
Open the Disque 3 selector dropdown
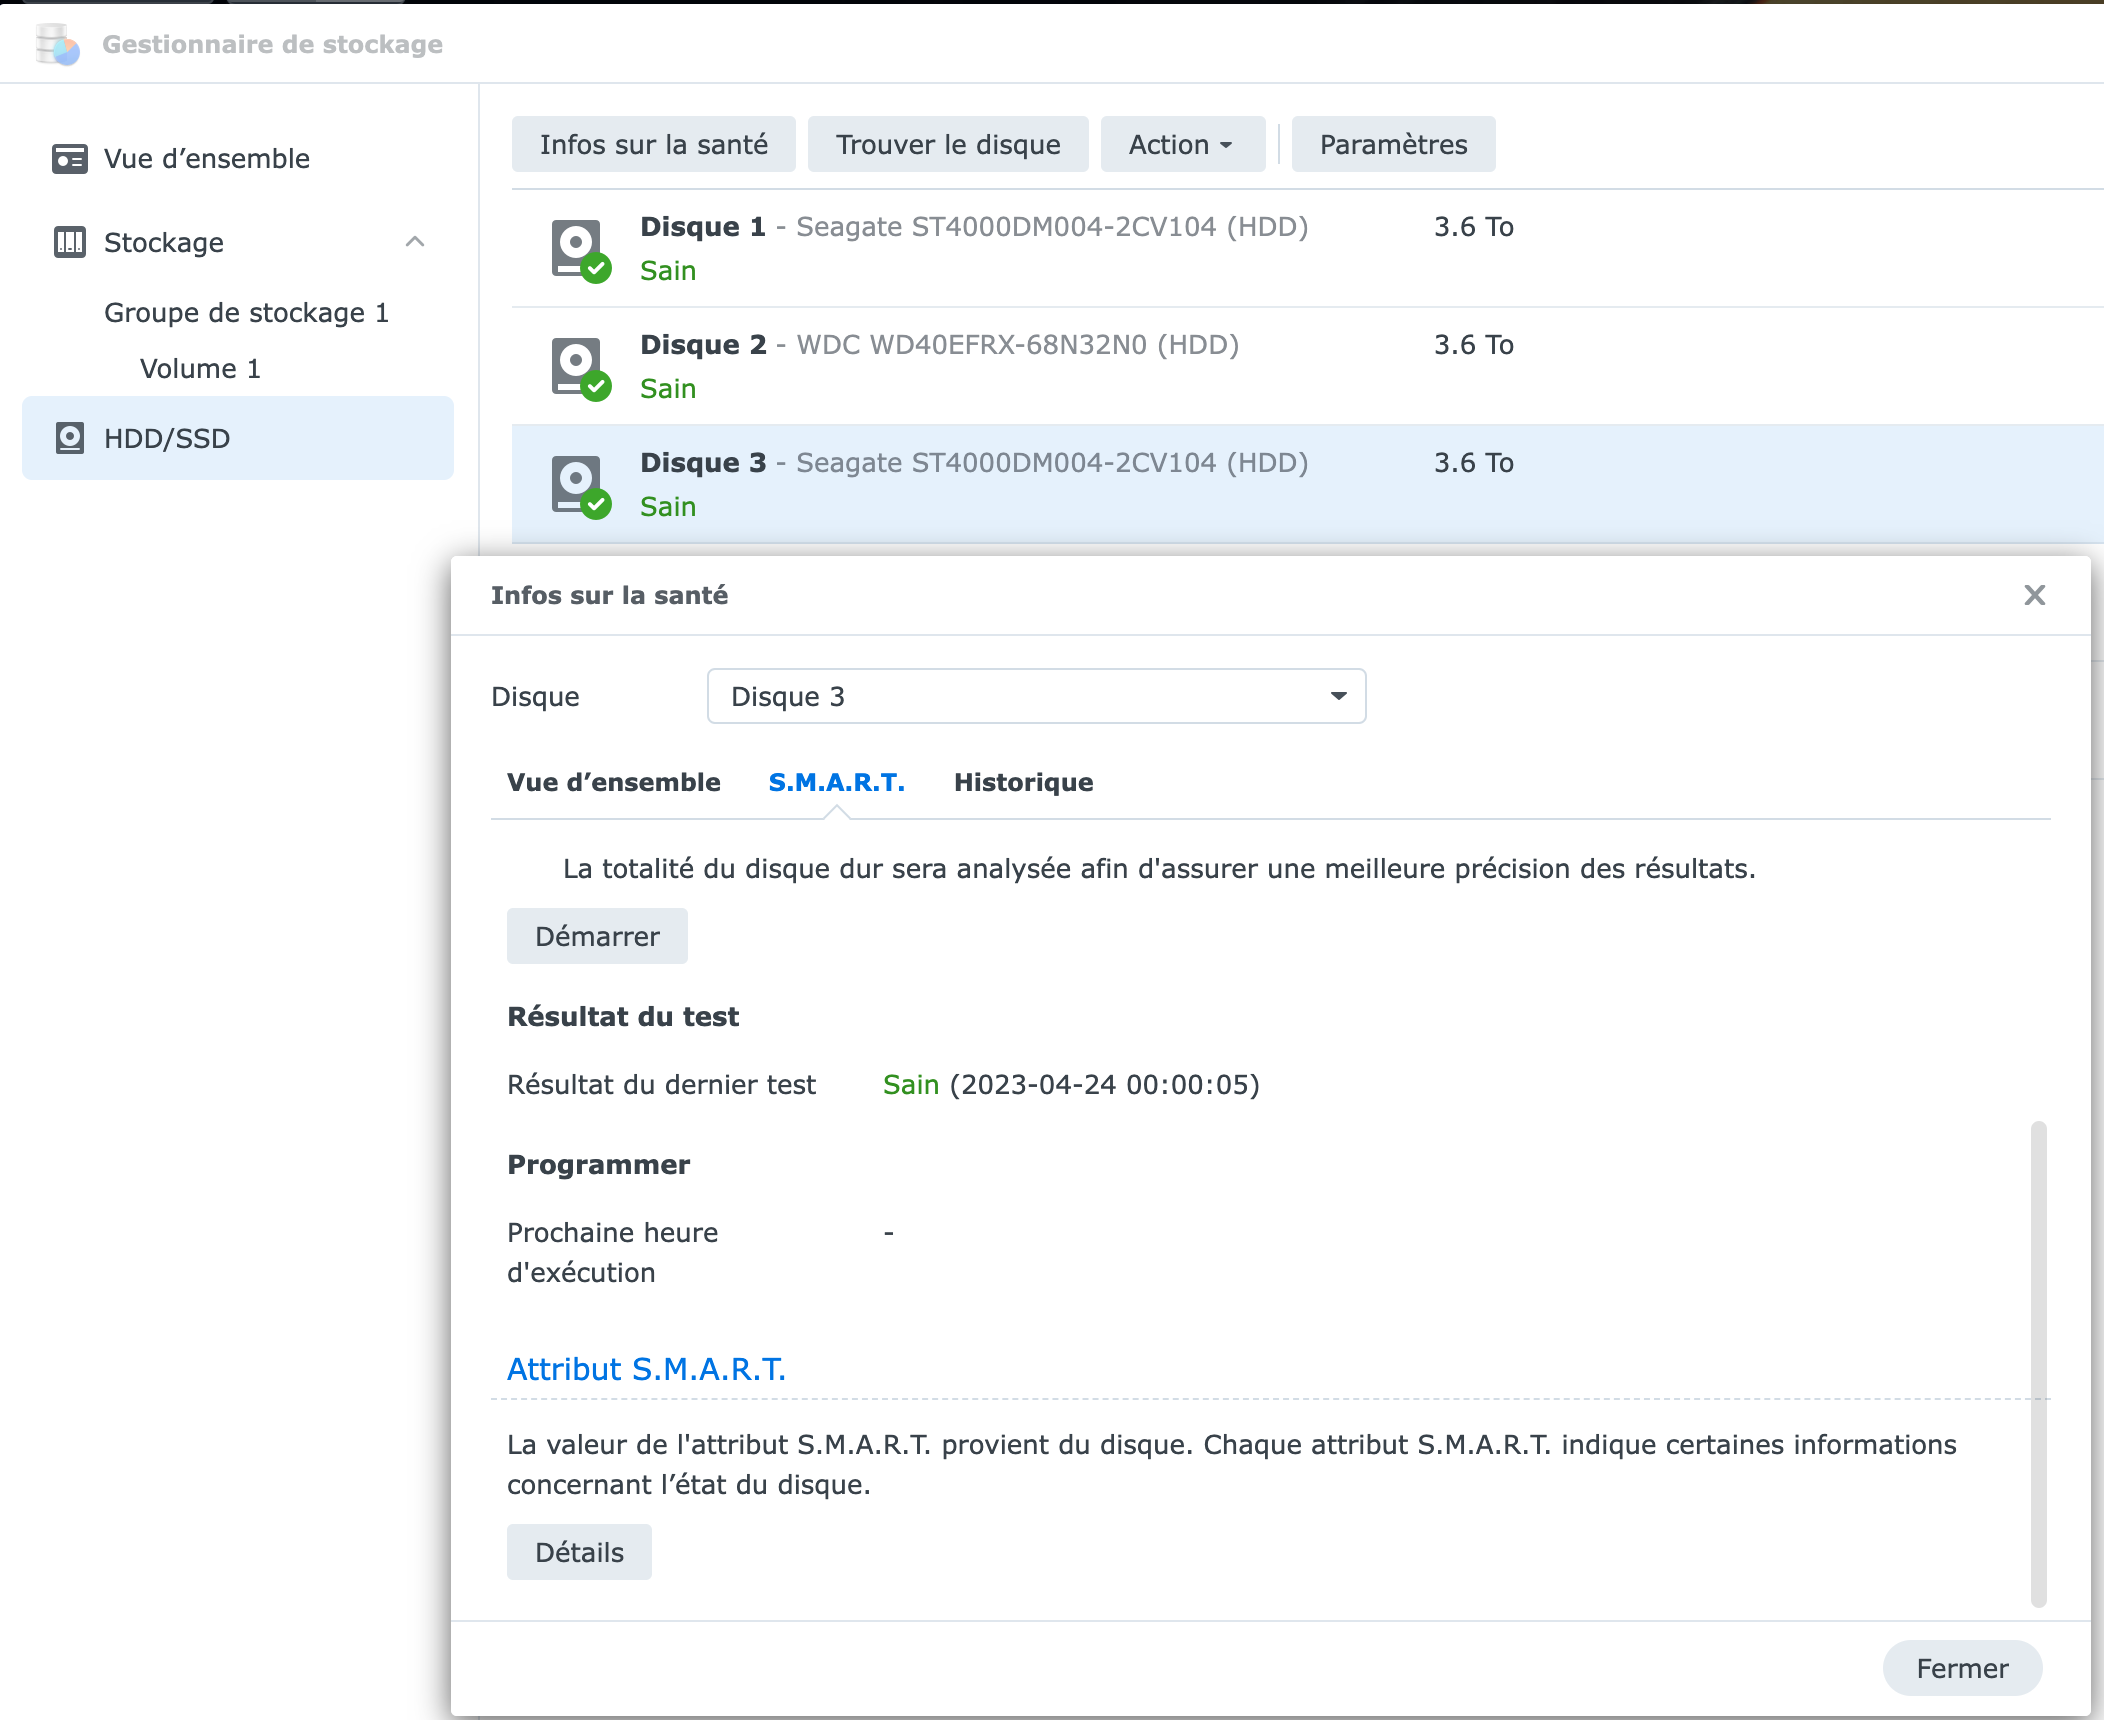pyautogui.click(x=1036, y=697)
